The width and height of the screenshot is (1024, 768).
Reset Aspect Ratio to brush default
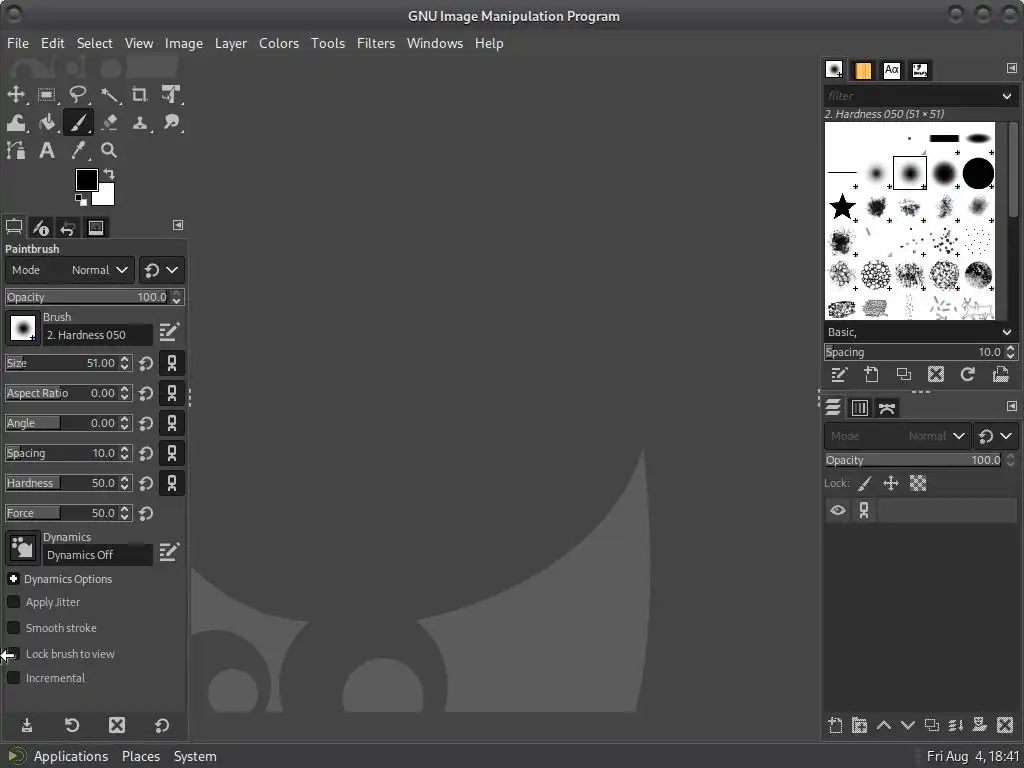146,393
